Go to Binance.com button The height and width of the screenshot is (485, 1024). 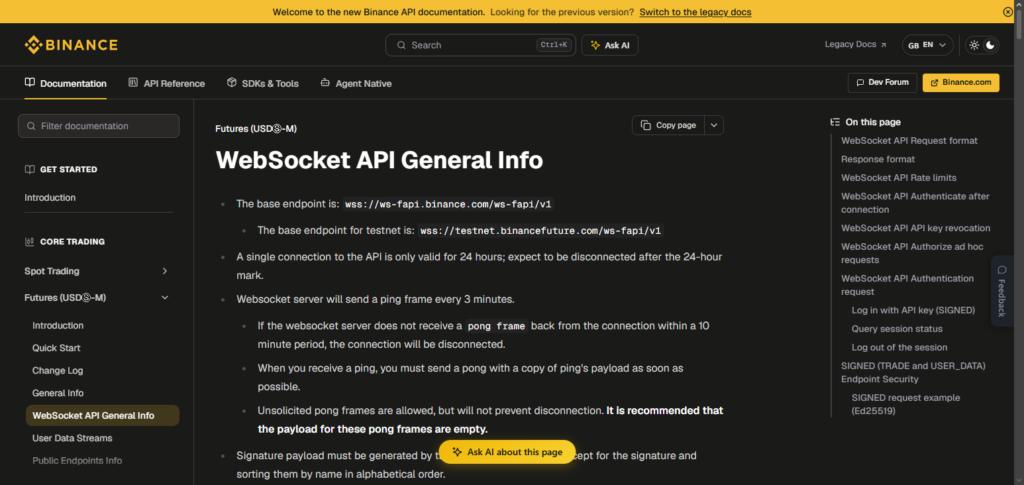coord(961,82)
